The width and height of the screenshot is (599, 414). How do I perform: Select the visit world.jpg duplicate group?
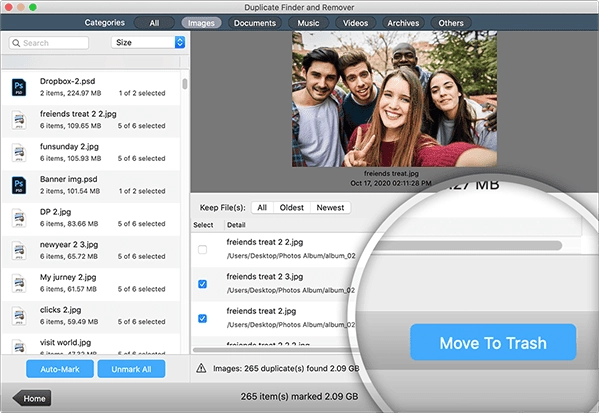(x=91, y=344)
